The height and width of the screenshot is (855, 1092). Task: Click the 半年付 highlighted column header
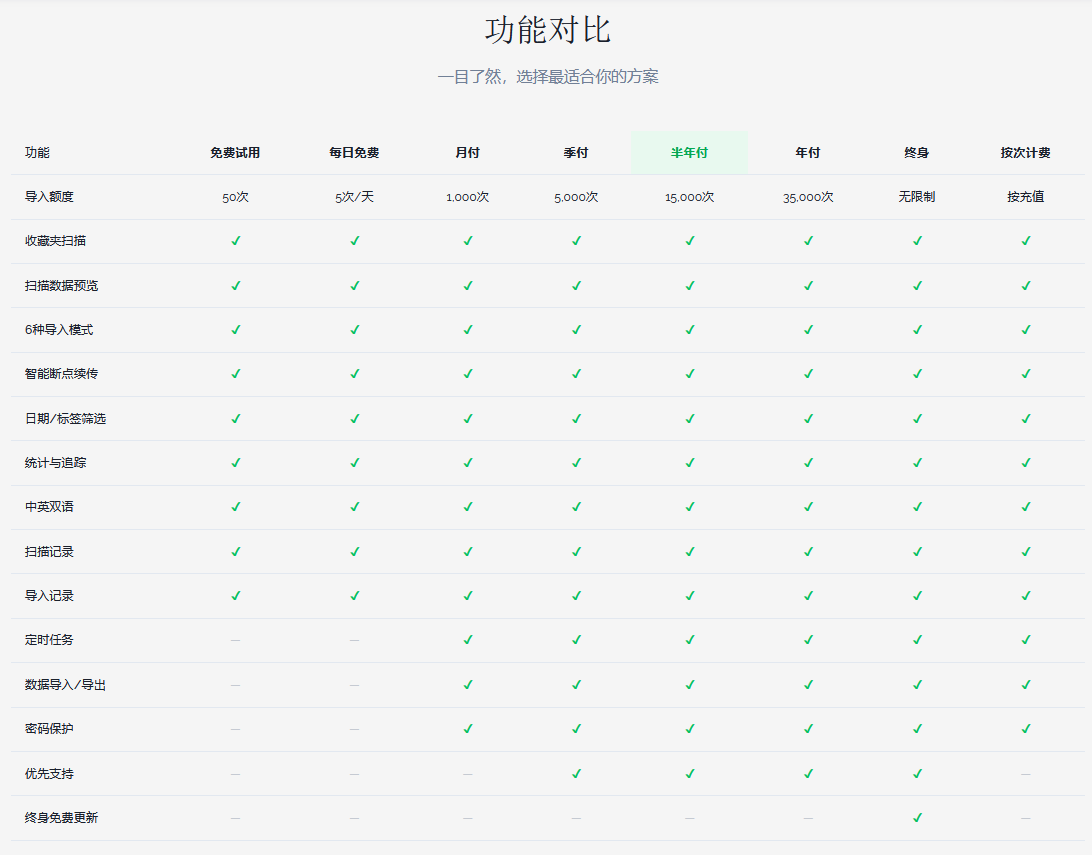click(x=689, y=152)
